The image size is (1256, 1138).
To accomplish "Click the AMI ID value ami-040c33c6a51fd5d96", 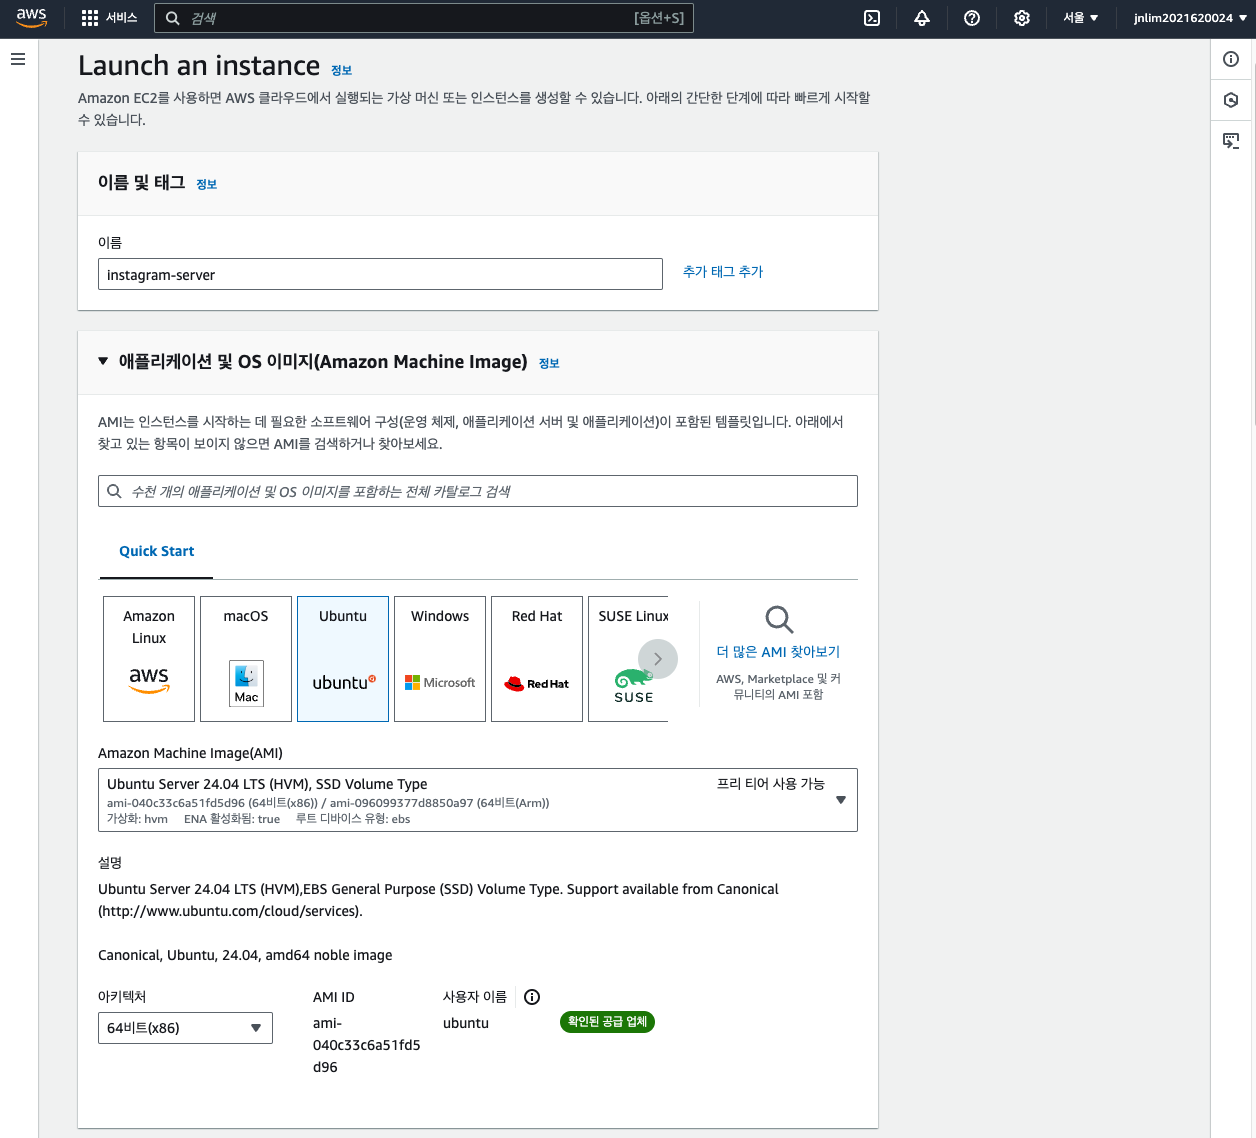I will pyautogui.click(x=367, y=1045).
